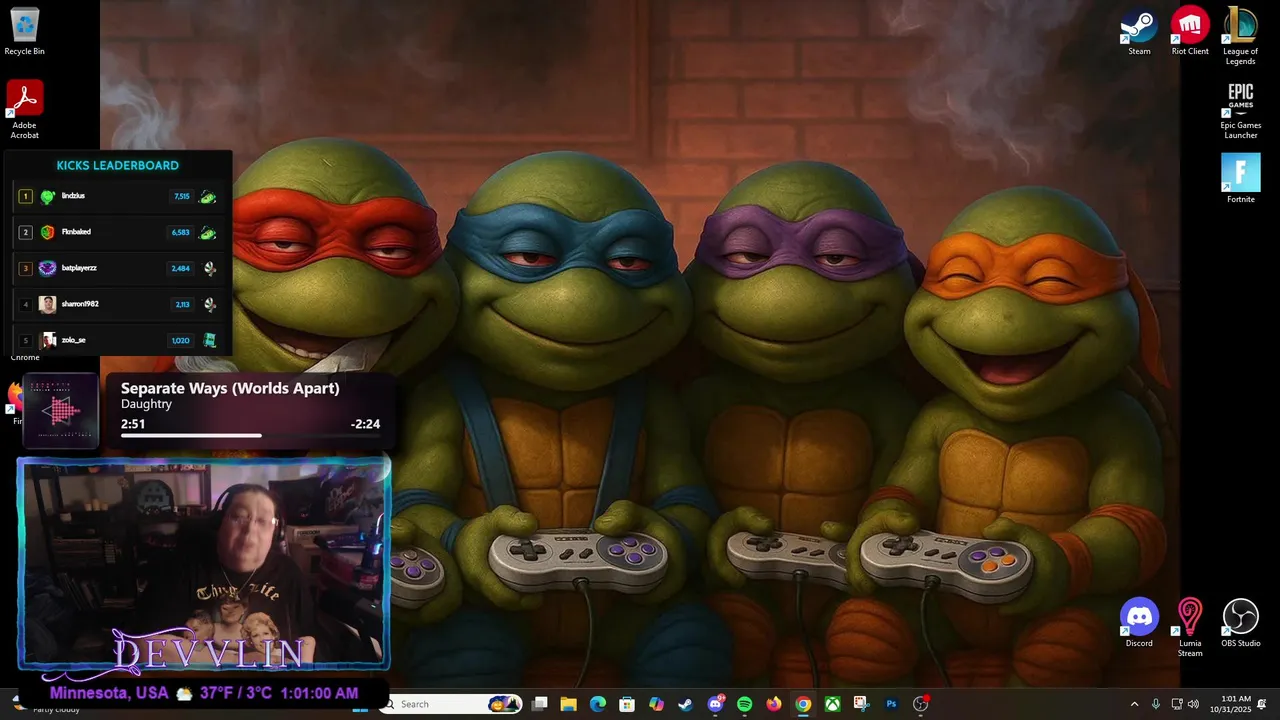Click the DEVVLIN name banner

208,654
